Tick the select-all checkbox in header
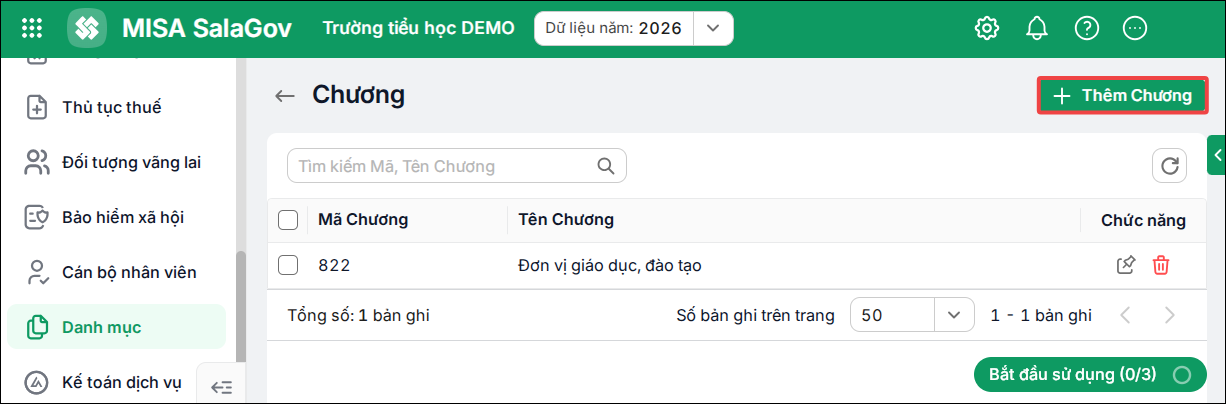 (288, 220)
